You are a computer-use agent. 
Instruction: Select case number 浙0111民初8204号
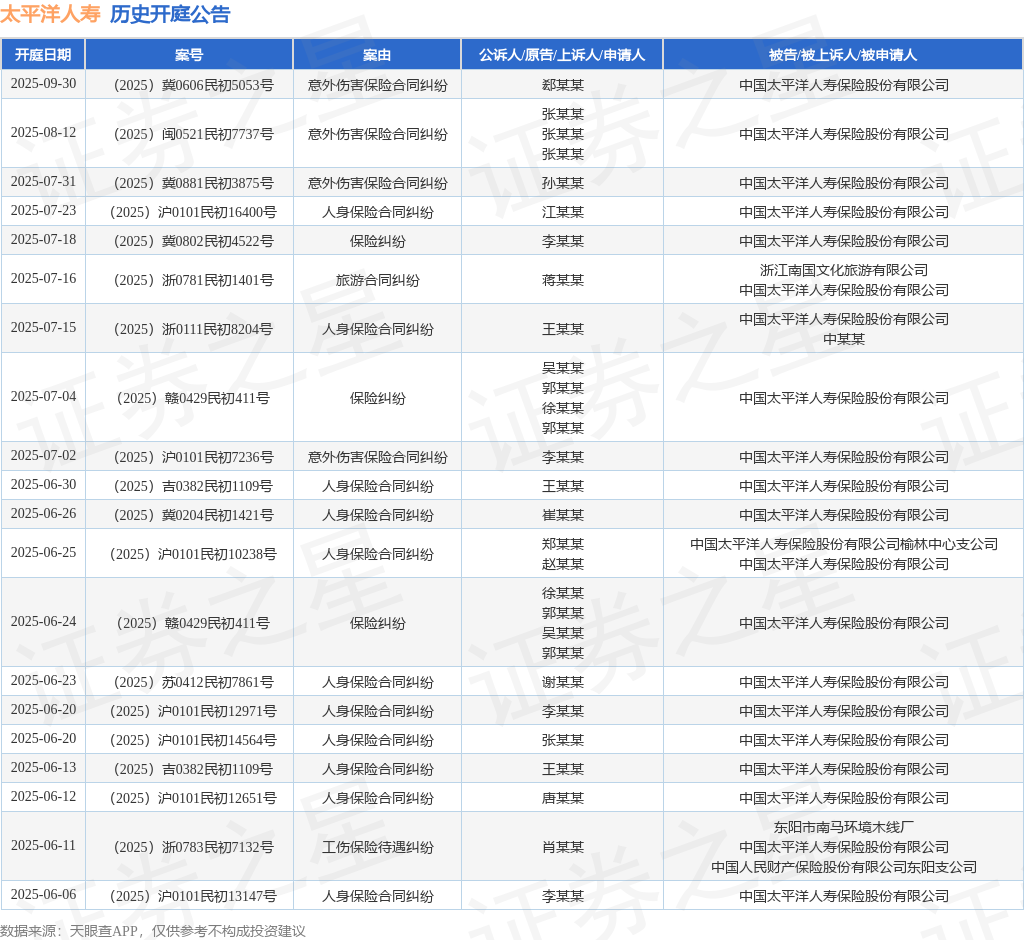(x=193, y=329)
